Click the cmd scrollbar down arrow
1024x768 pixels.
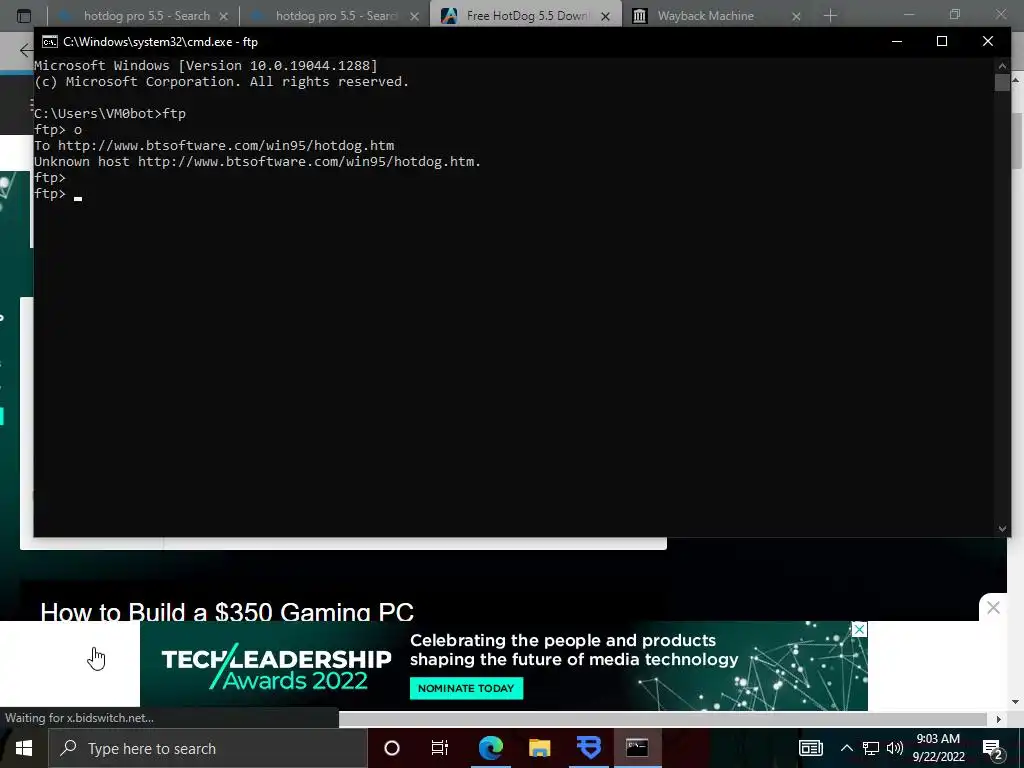coord(1002,529)
